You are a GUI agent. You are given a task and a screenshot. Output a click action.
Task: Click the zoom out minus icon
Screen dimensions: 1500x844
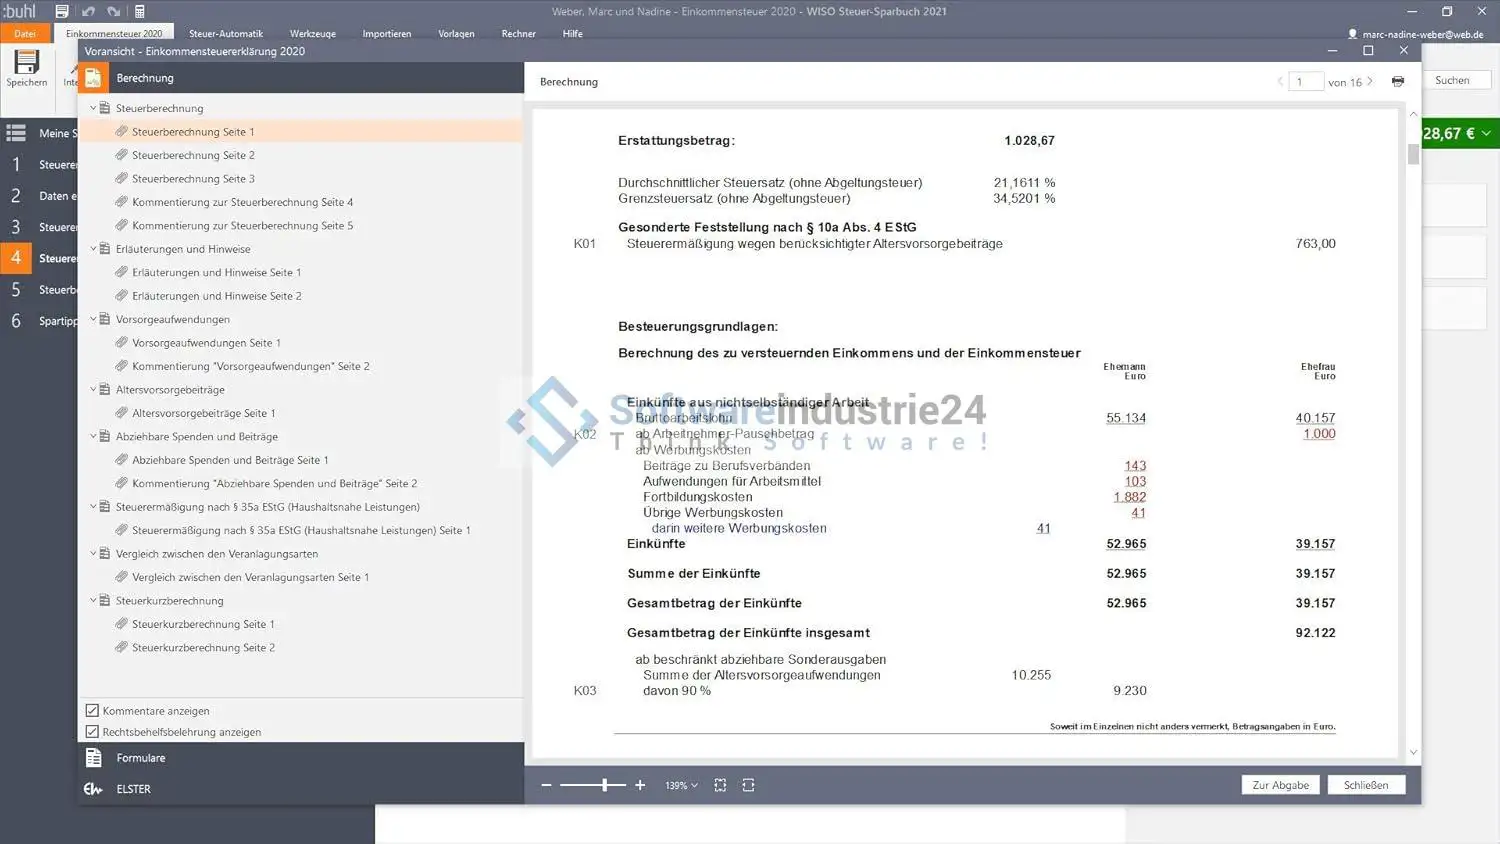tap(546, 785)
